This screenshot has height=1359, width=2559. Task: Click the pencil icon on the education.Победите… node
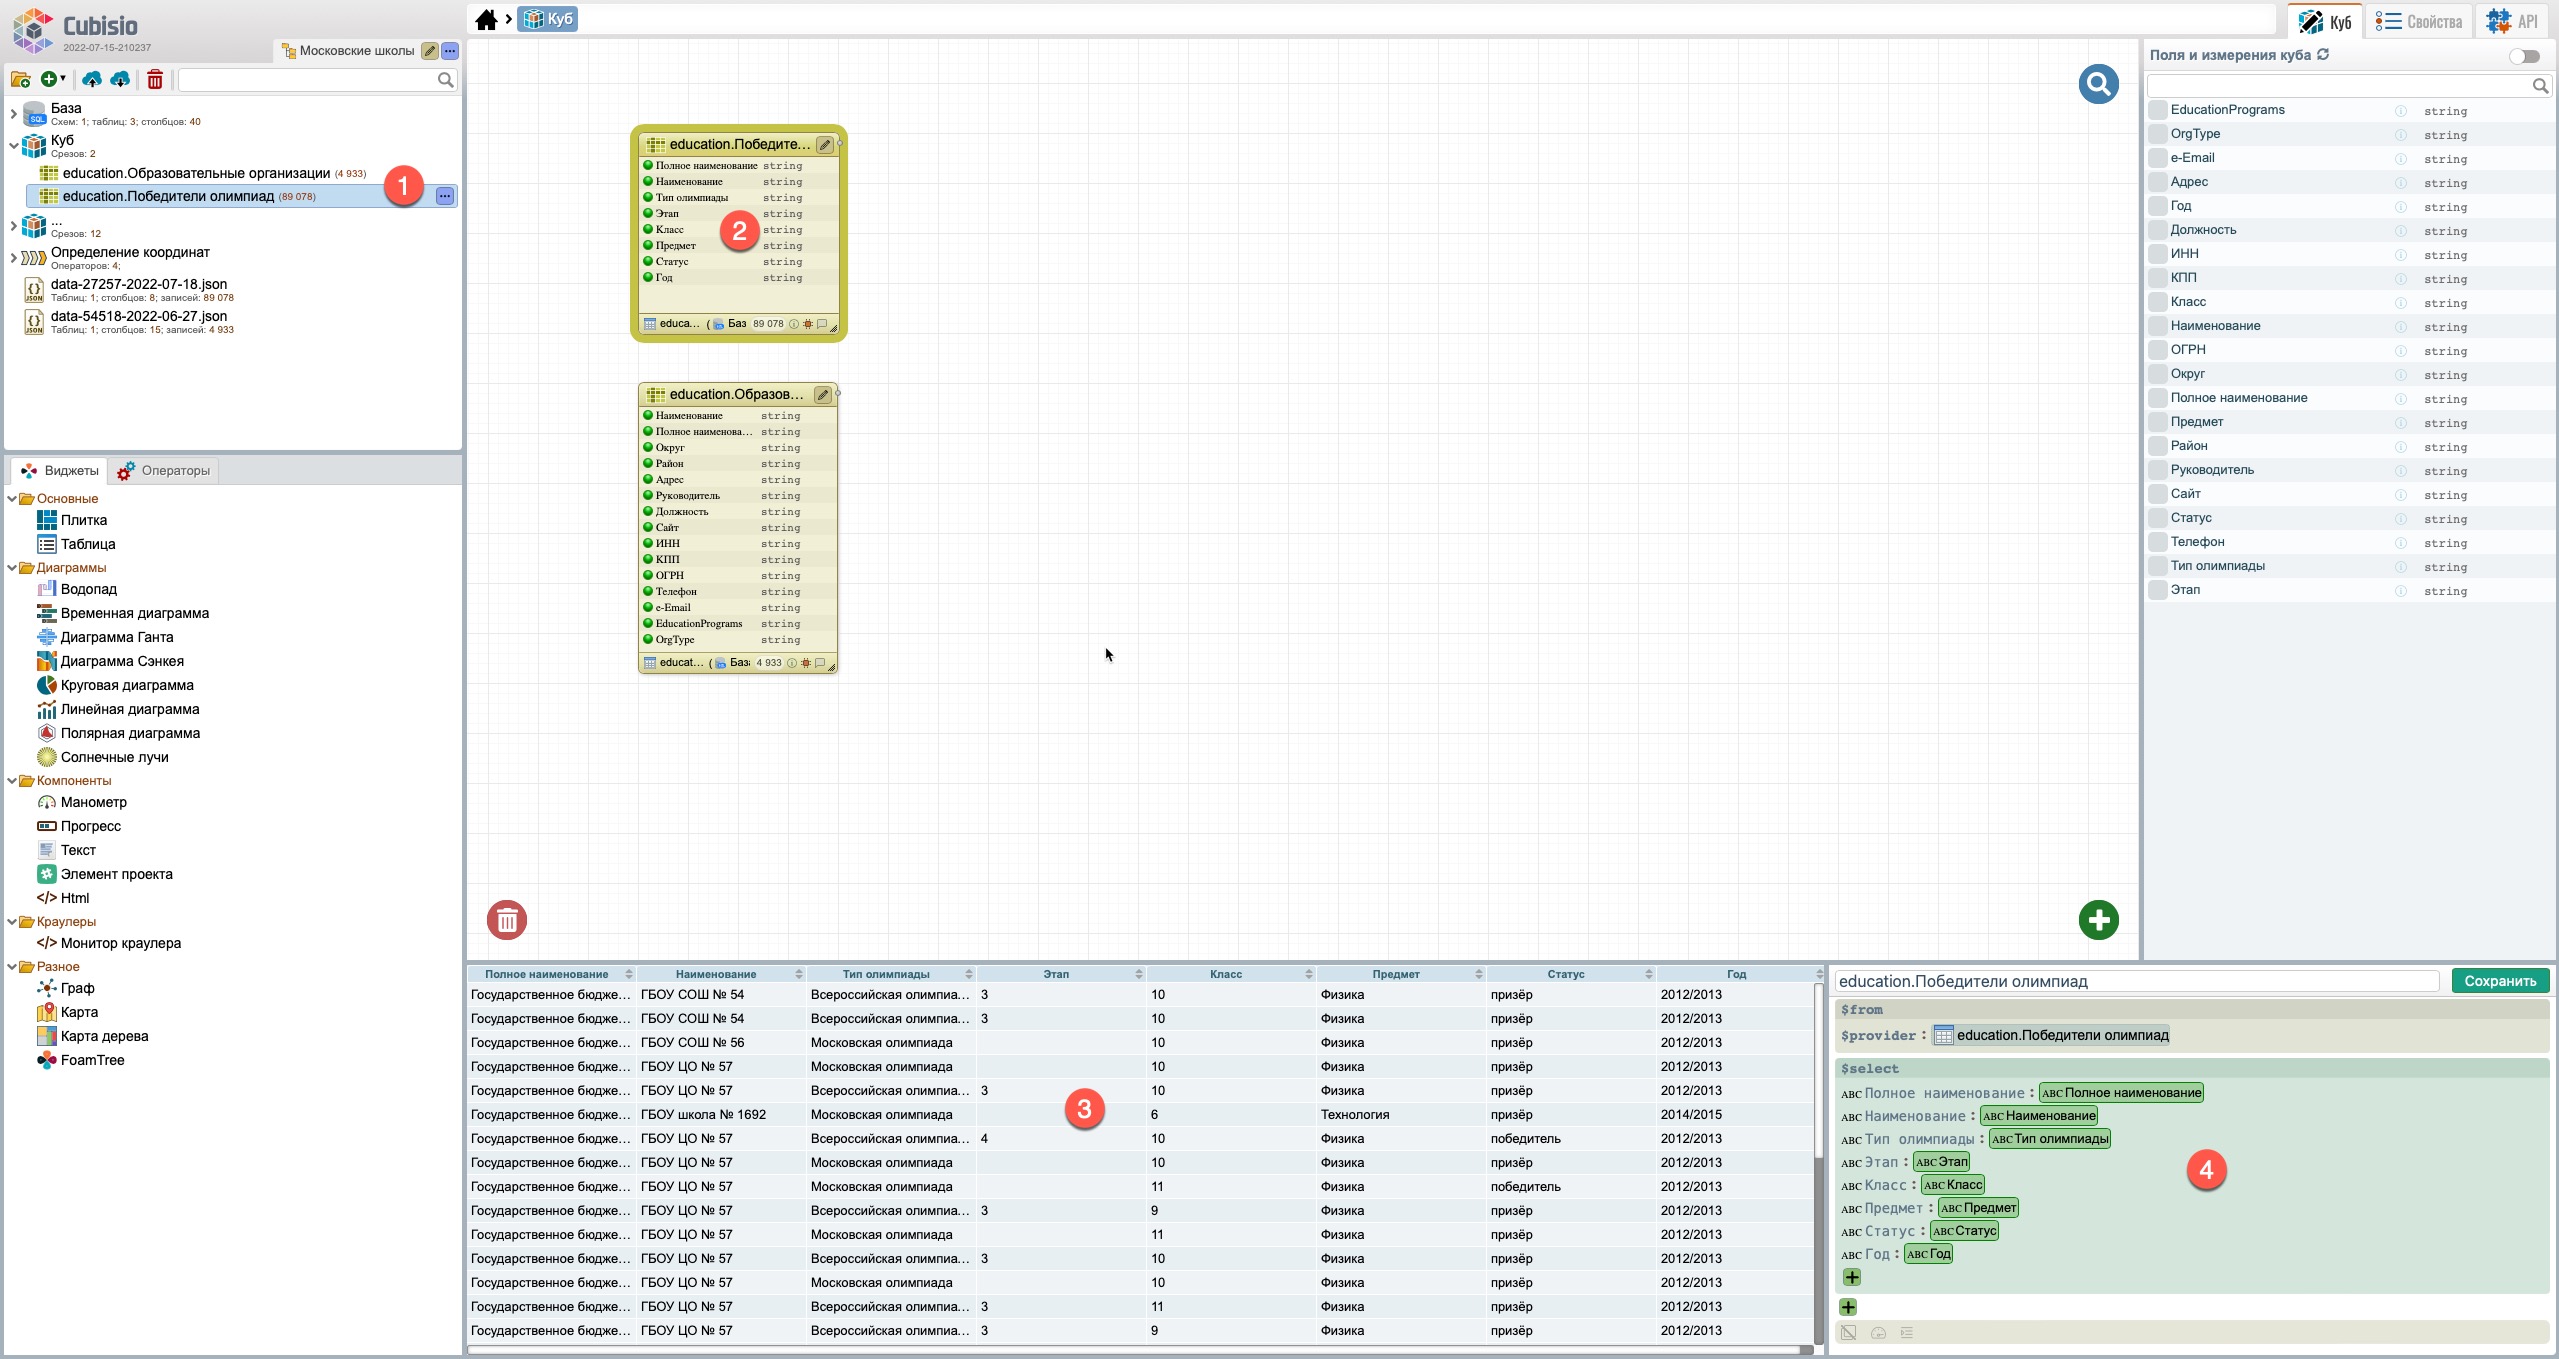pyautogui.click(x=824, y=145)
